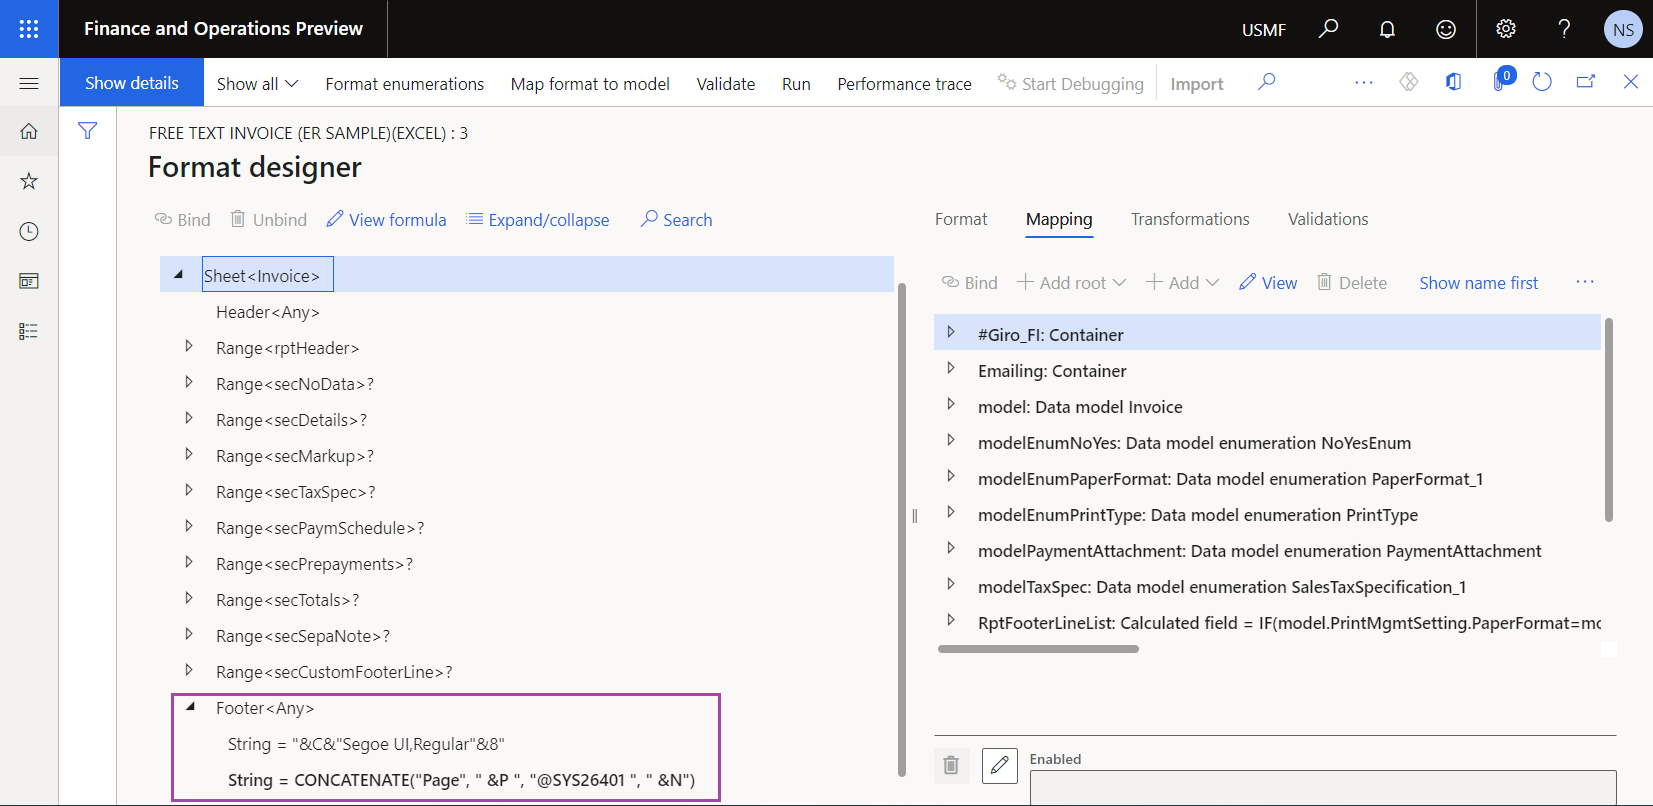Expand Range<secNoData>? node
This screenshot has width=1653, height=806.
click(189, 383)
